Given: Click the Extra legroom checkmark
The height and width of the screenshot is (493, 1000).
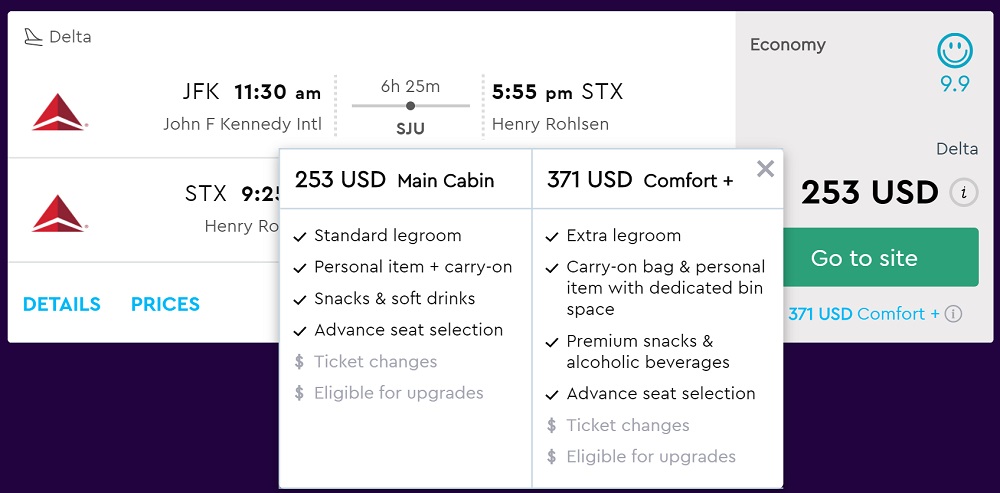Looking at the screenshot, I should 552,237.
